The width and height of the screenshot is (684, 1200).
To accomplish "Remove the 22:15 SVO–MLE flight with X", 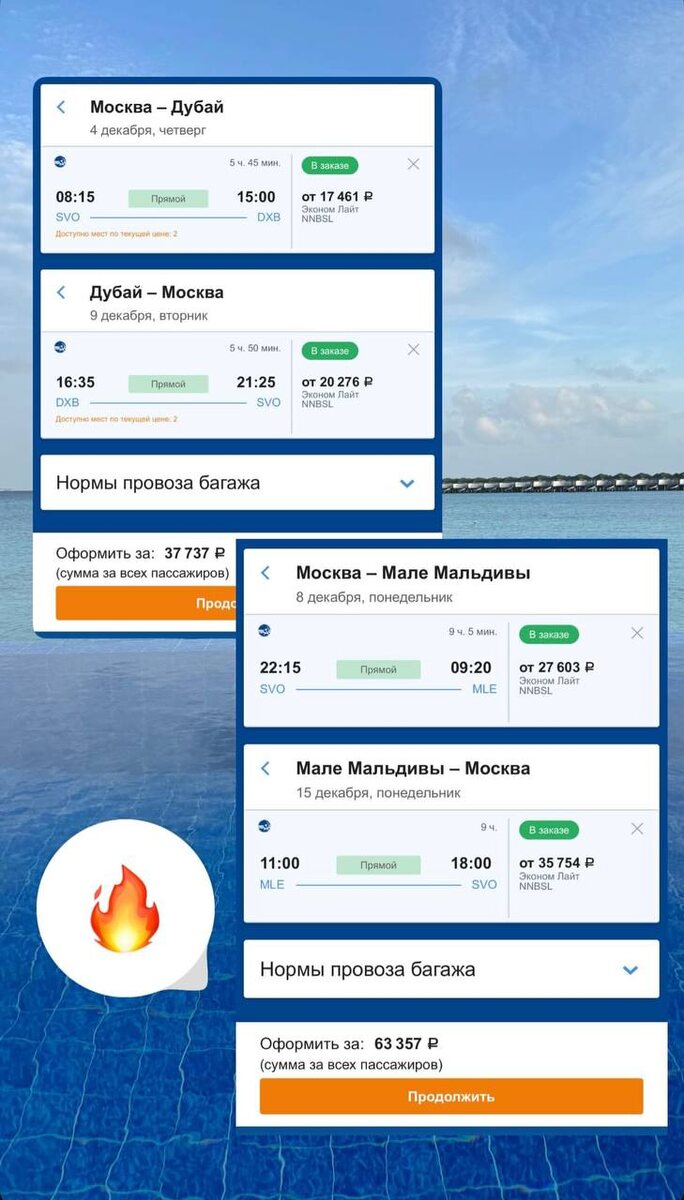I will click(x=637, y=633).
